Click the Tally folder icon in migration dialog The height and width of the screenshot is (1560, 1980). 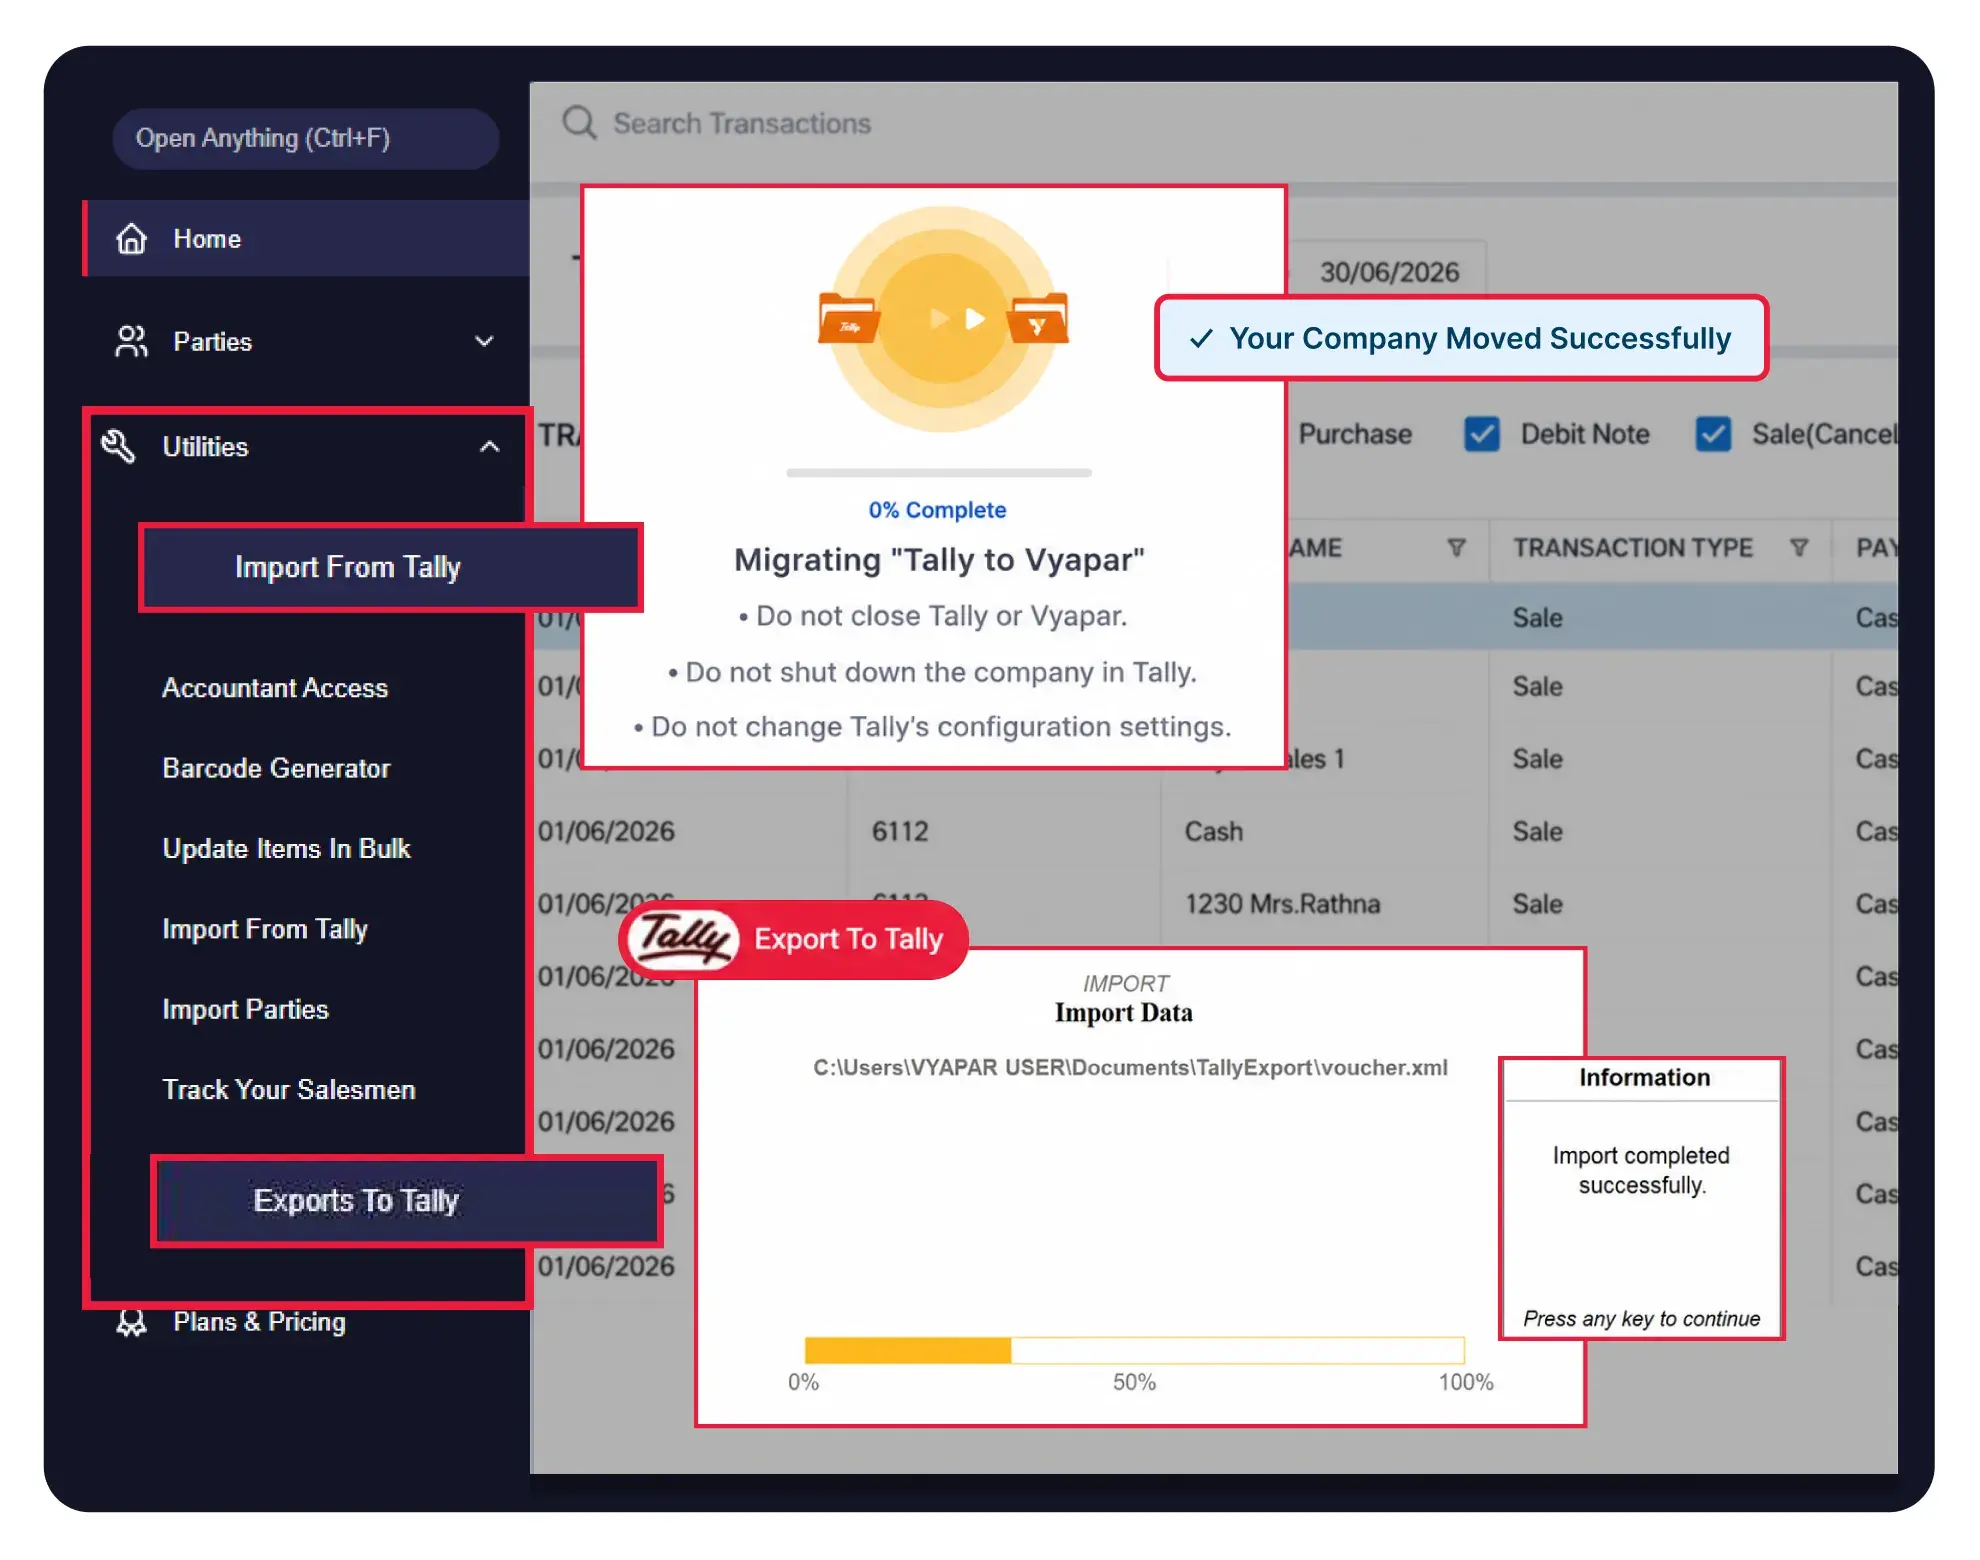(849, 320)
